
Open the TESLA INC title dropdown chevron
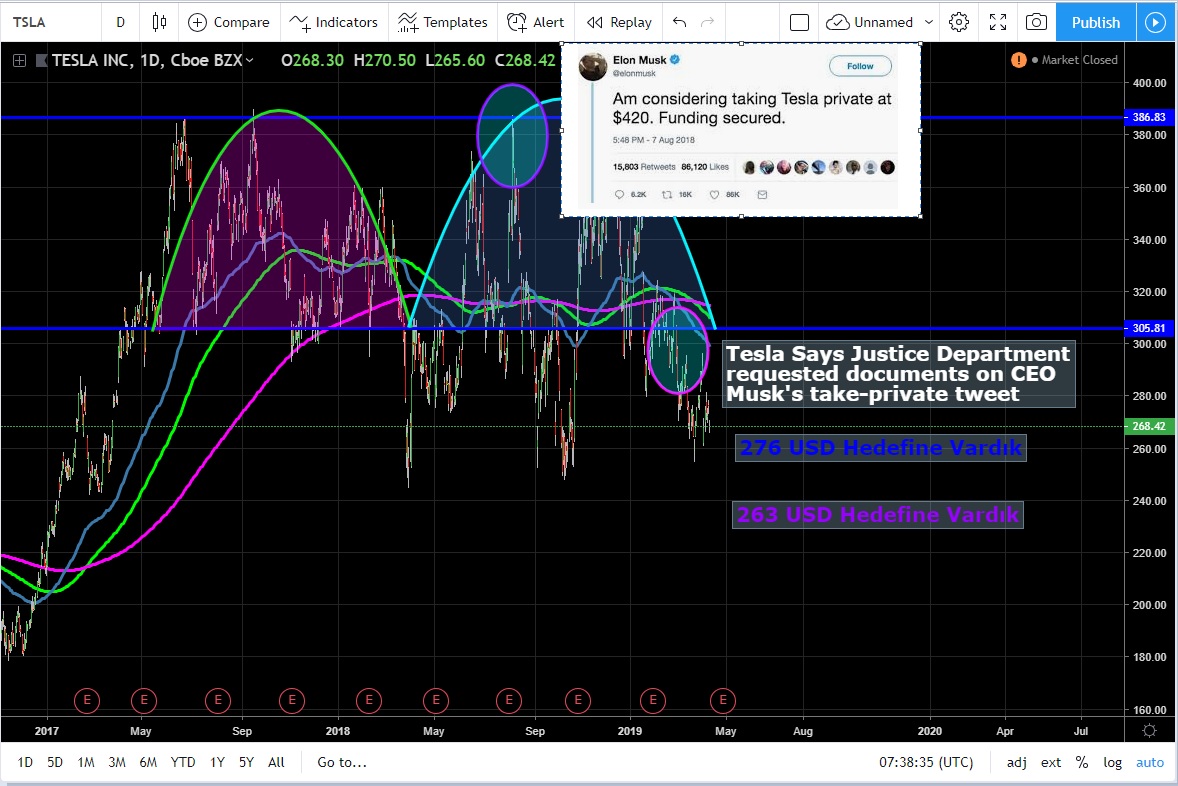pos(249,60)
